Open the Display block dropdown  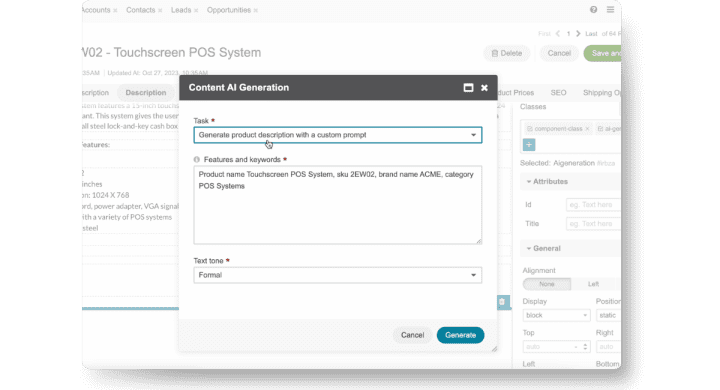(556, 315)
